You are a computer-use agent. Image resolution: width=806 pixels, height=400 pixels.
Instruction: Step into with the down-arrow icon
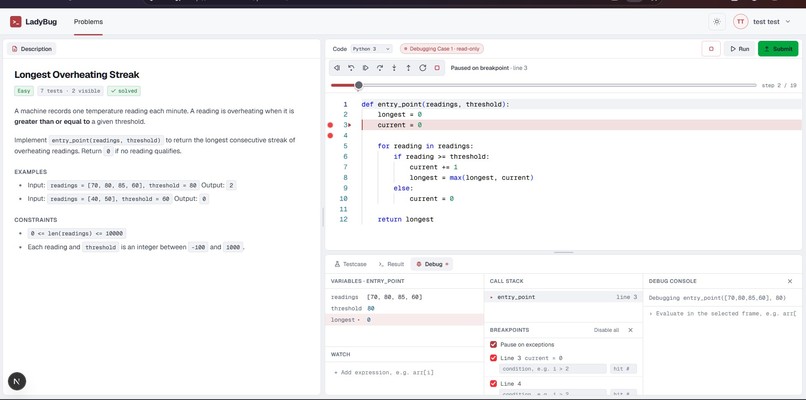tap(394, 68)
